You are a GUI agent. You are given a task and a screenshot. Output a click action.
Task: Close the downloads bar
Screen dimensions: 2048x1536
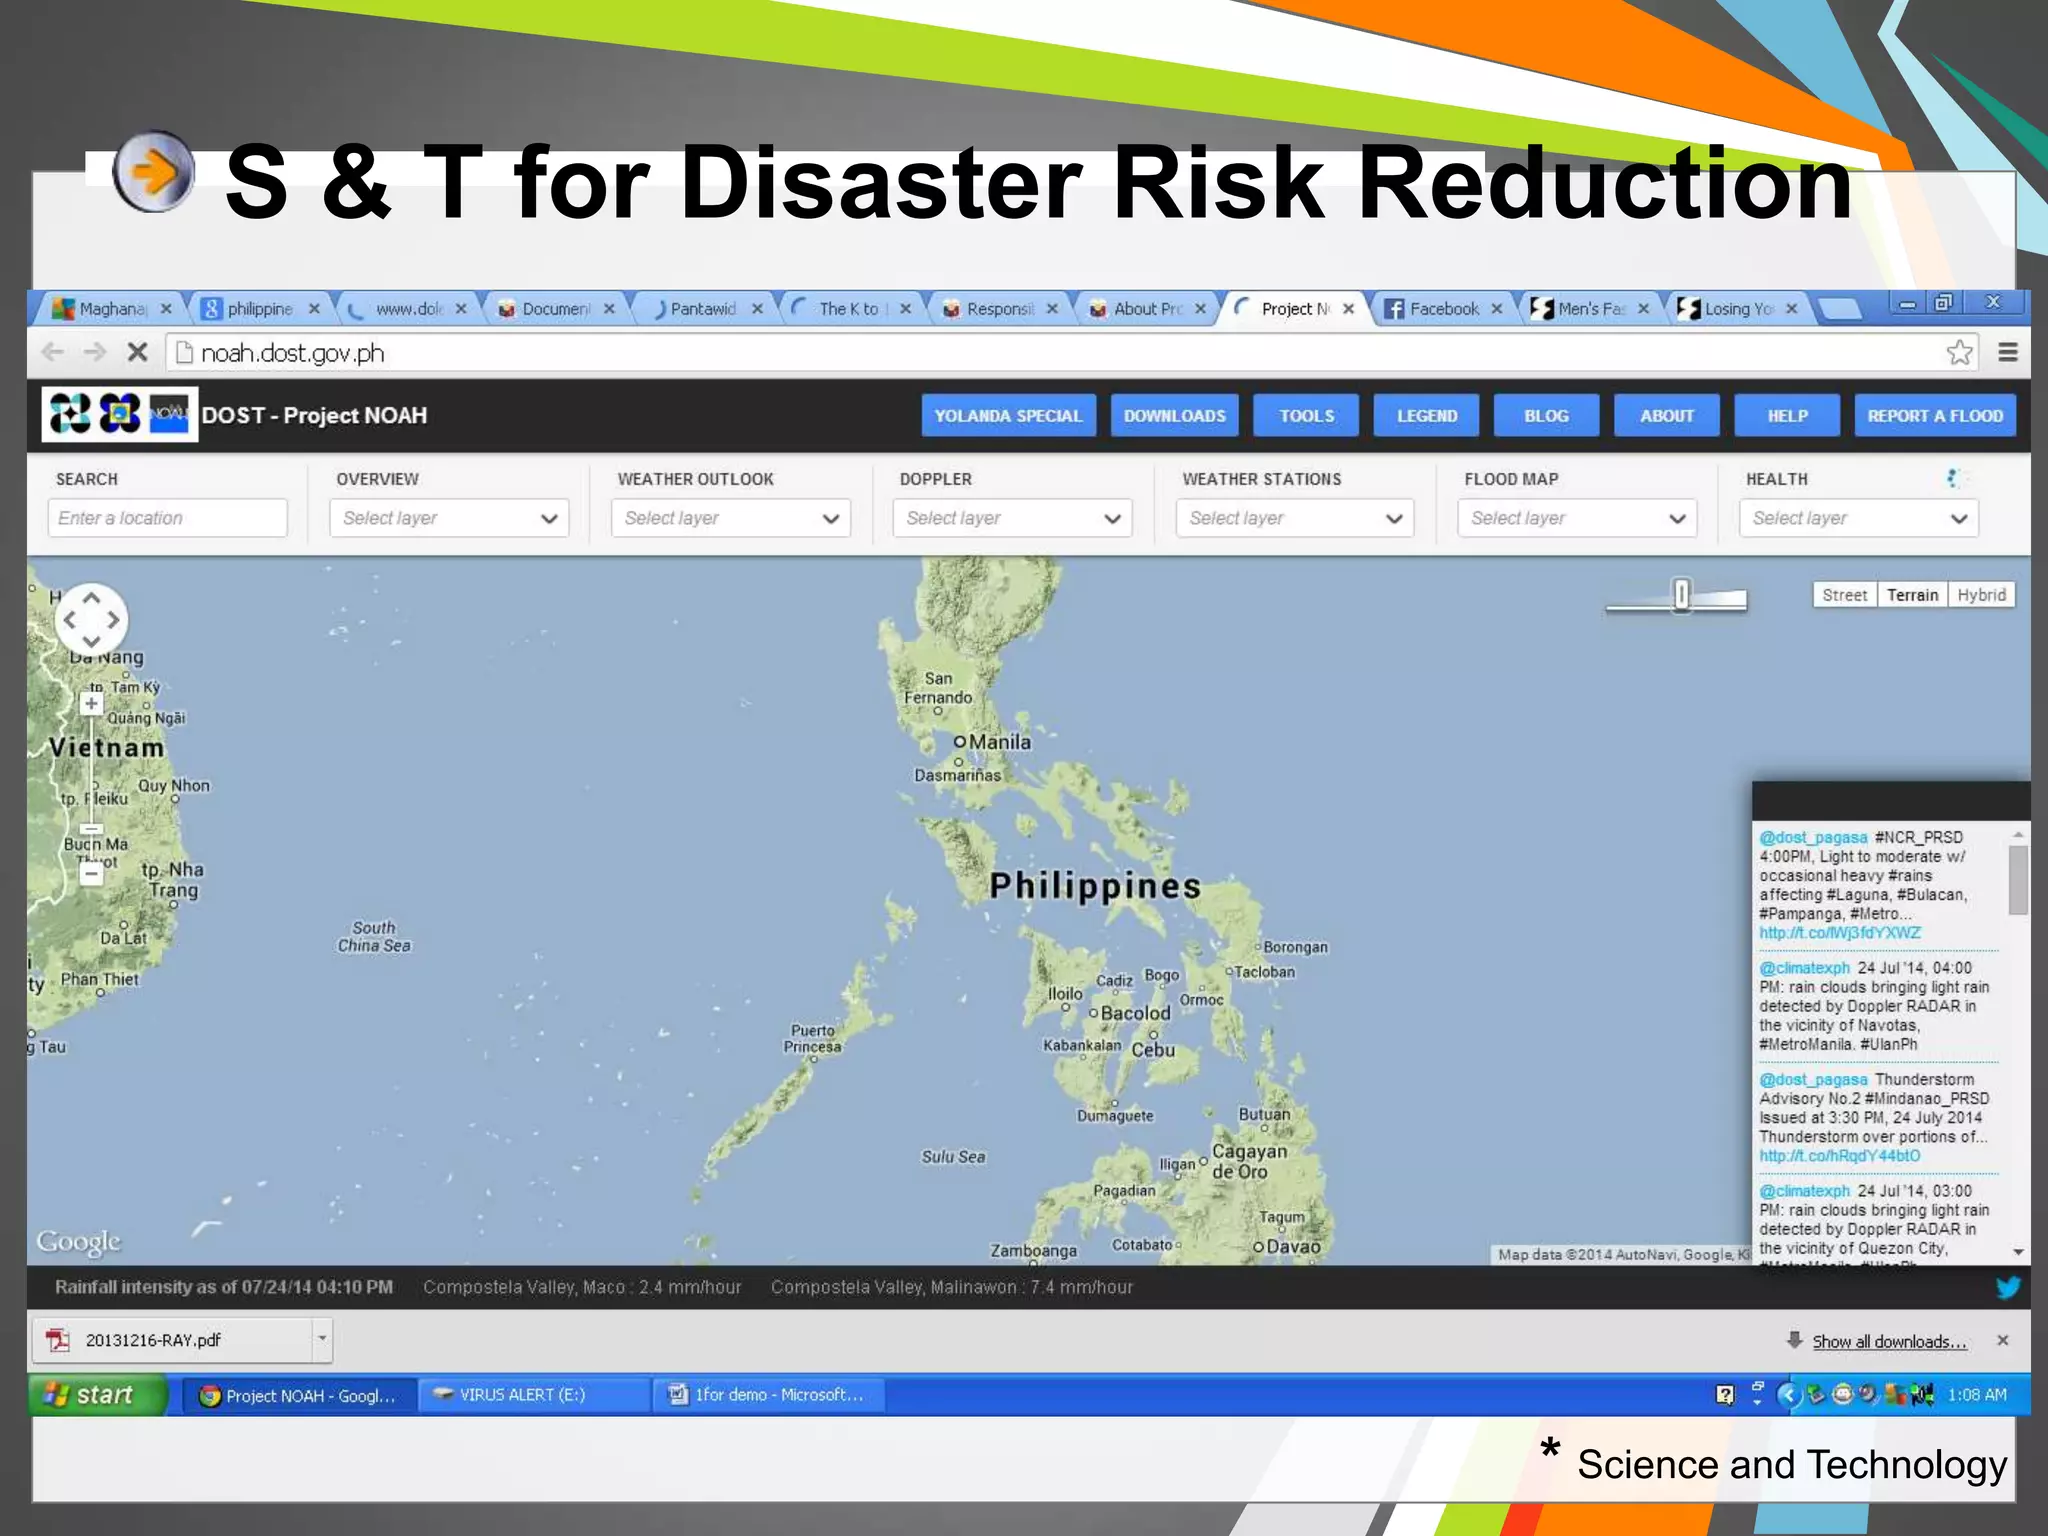coord(2002,1340)
